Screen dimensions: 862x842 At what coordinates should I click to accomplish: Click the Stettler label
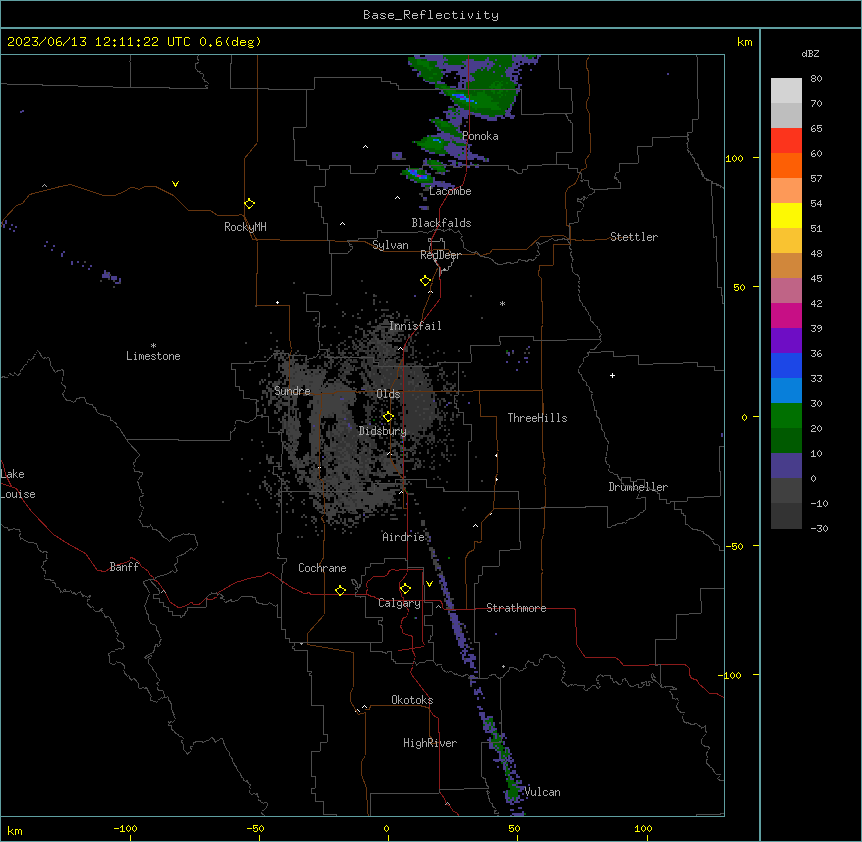click(x=634, y=237)
